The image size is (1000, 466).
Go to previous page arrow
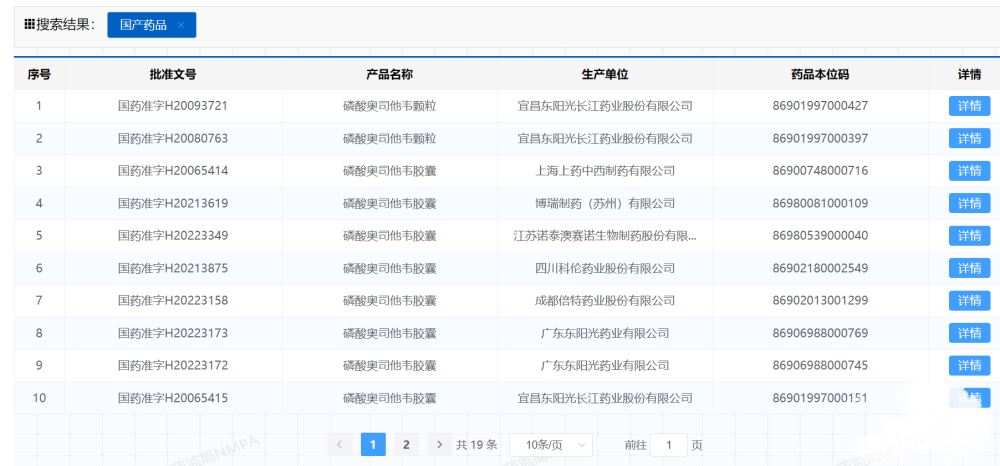pyautogui.click(x=340, y=444)
